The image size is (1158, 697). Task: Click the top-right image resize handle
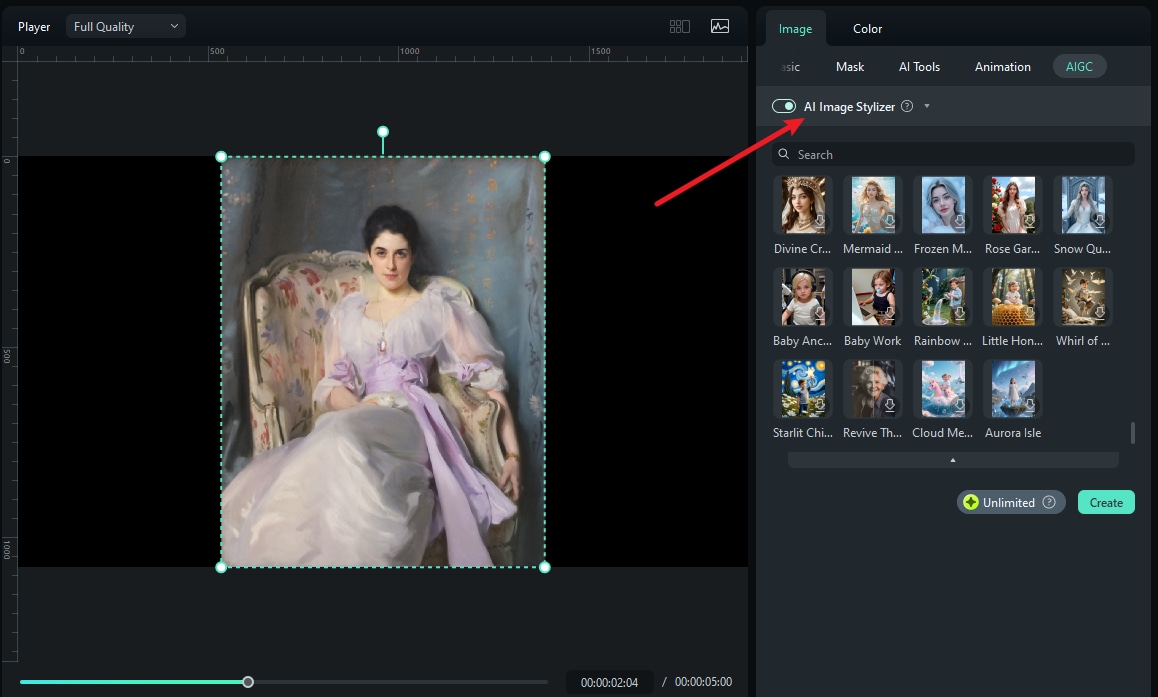tap(544, 157)
